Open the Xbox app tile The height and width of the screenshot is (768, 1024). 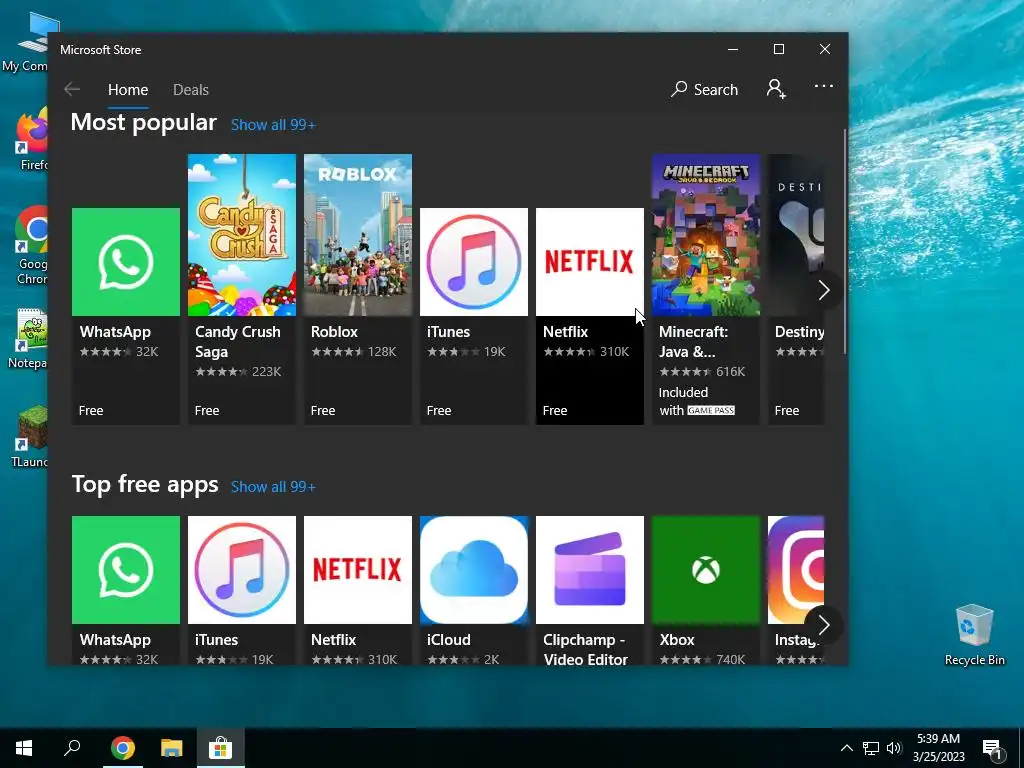pyautogui.click(x=706, y=590)
